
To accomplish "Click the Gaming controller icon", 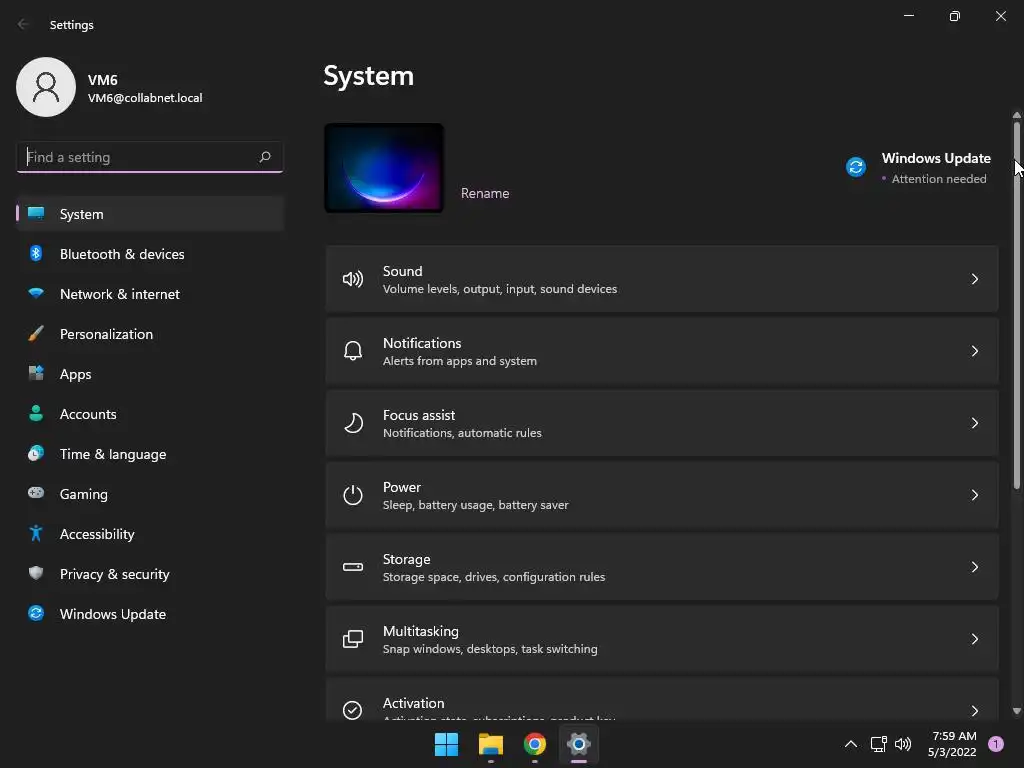I will [36, 493].
